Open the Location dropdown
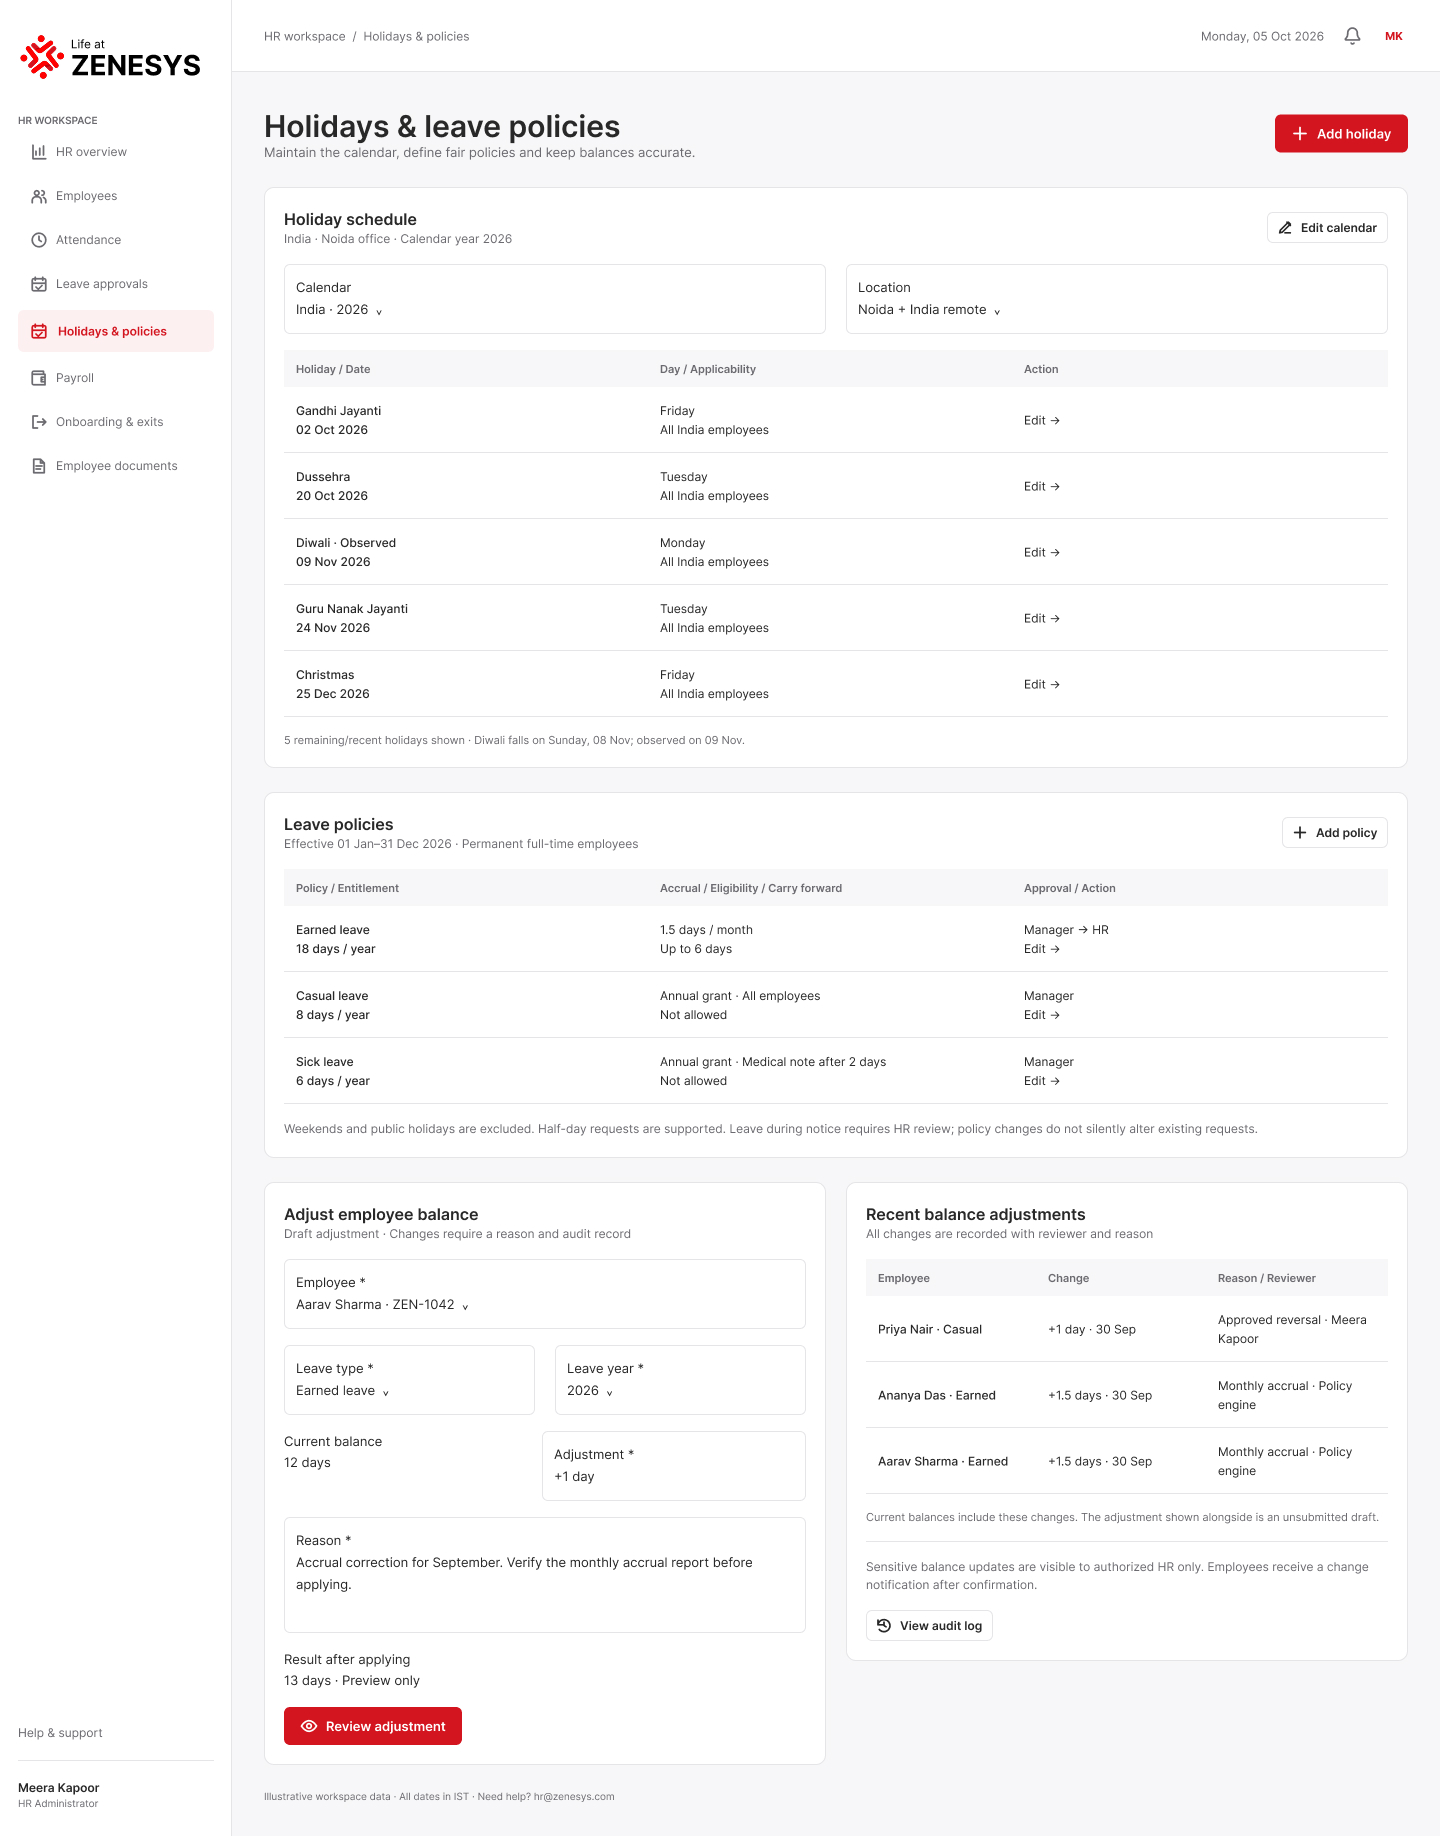The image size is (1440, 1836). pyautogui.click(x=1117, y=299)
